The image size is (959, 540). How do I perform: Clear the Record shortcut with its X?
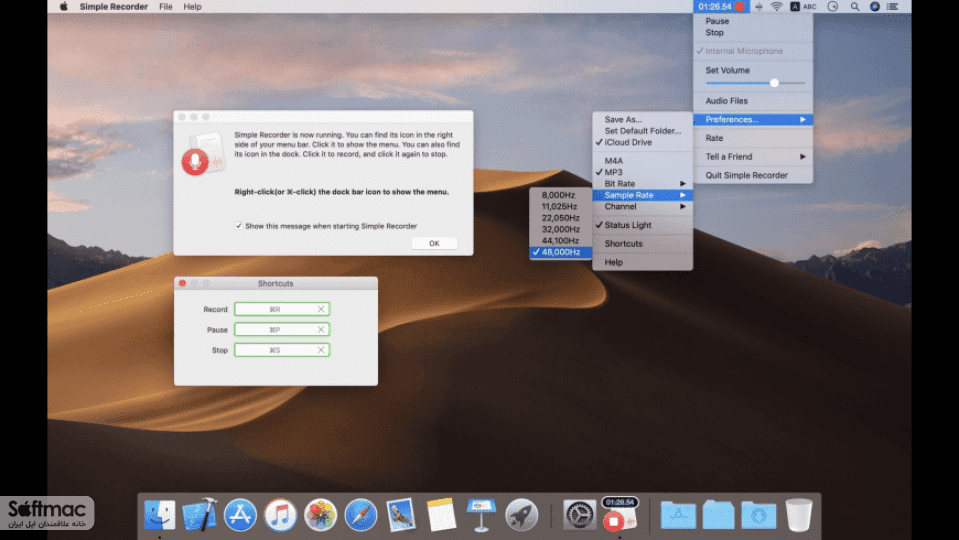click(320, 309)
